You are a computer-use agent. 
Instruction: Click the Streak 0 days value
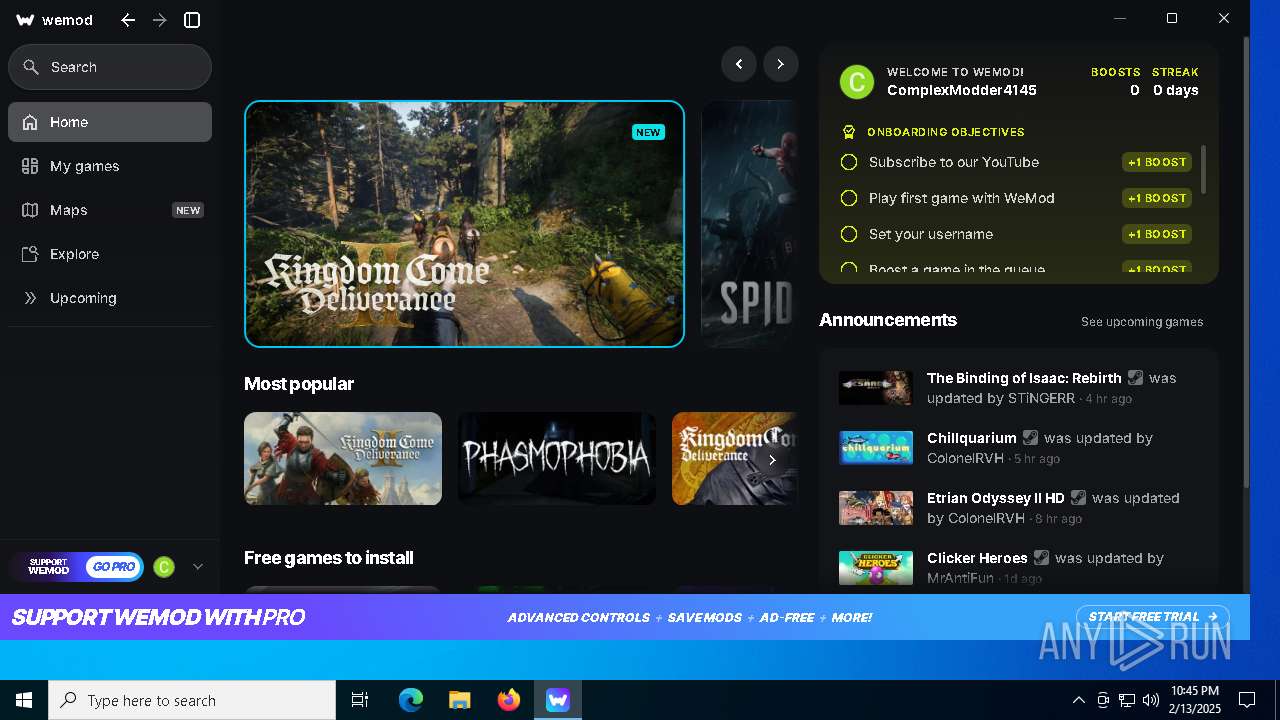pos(1175,90)
